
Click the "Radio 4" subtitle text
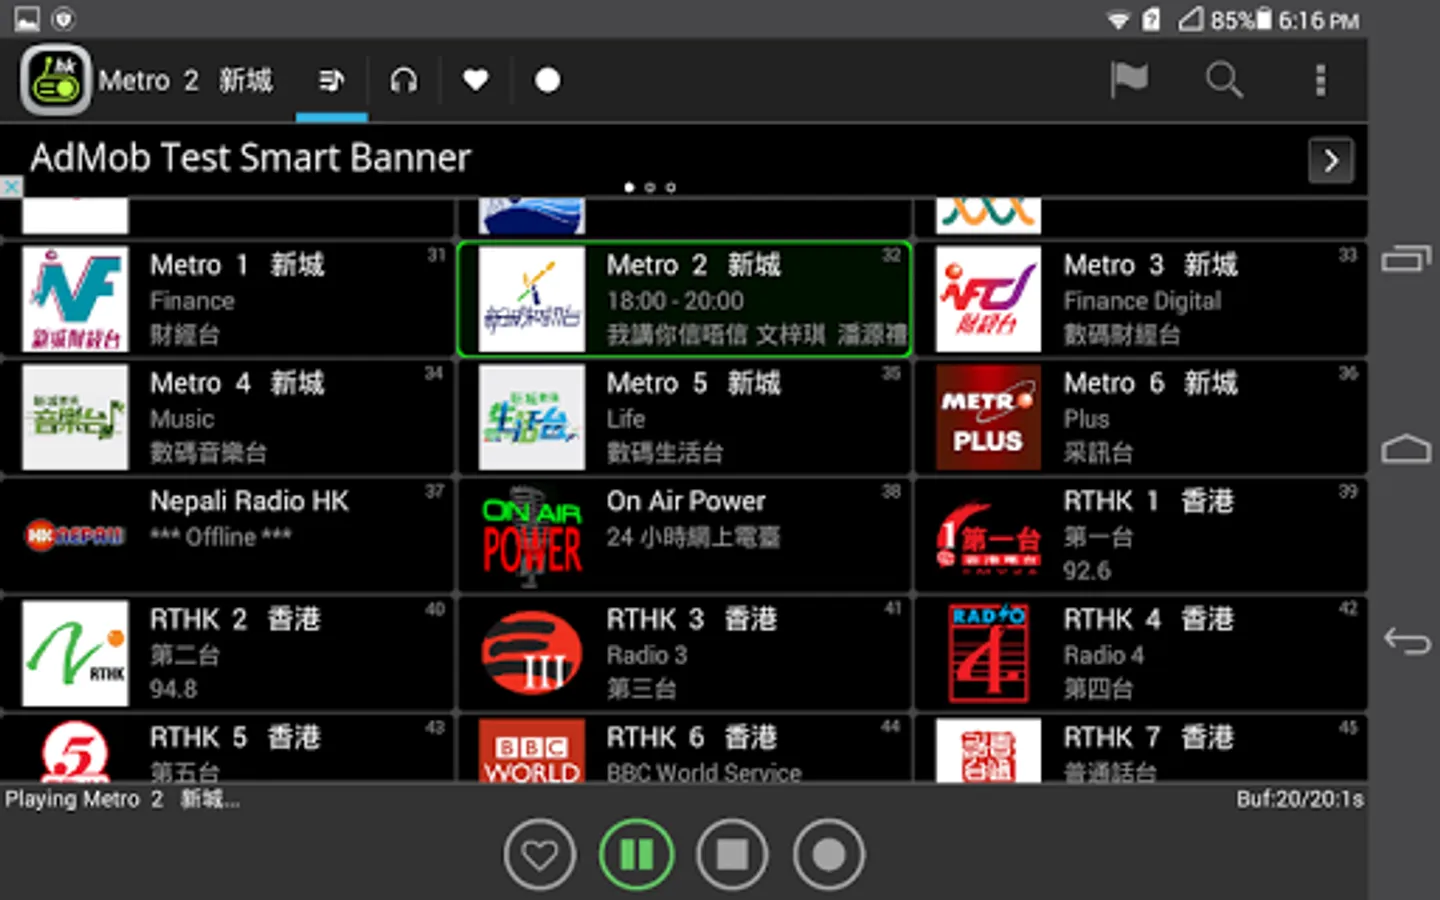(1104, 655)
